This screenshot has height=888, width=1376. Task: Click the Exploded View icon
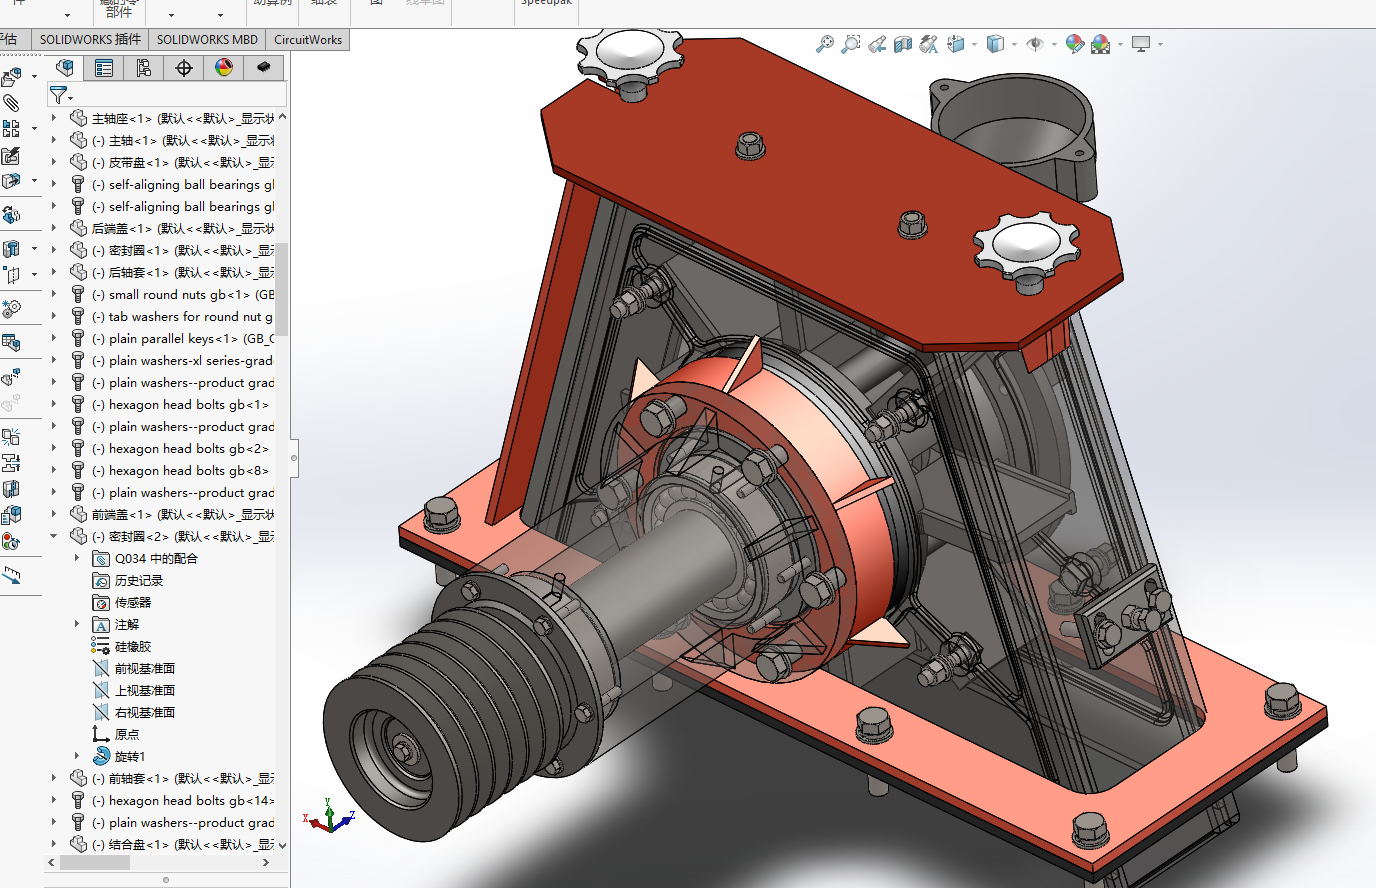[x=11, y=377]
